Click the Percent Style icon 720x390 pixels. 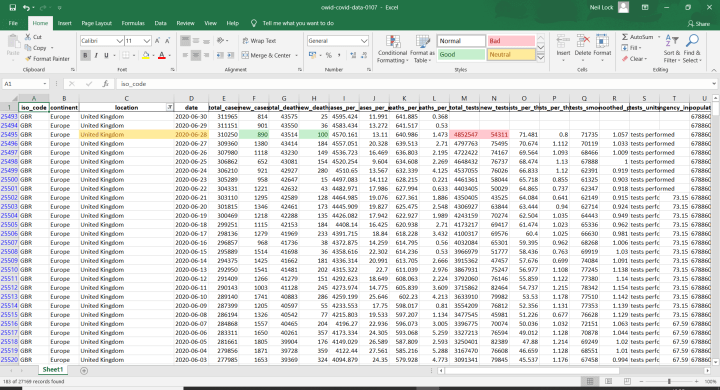[329, 55]
